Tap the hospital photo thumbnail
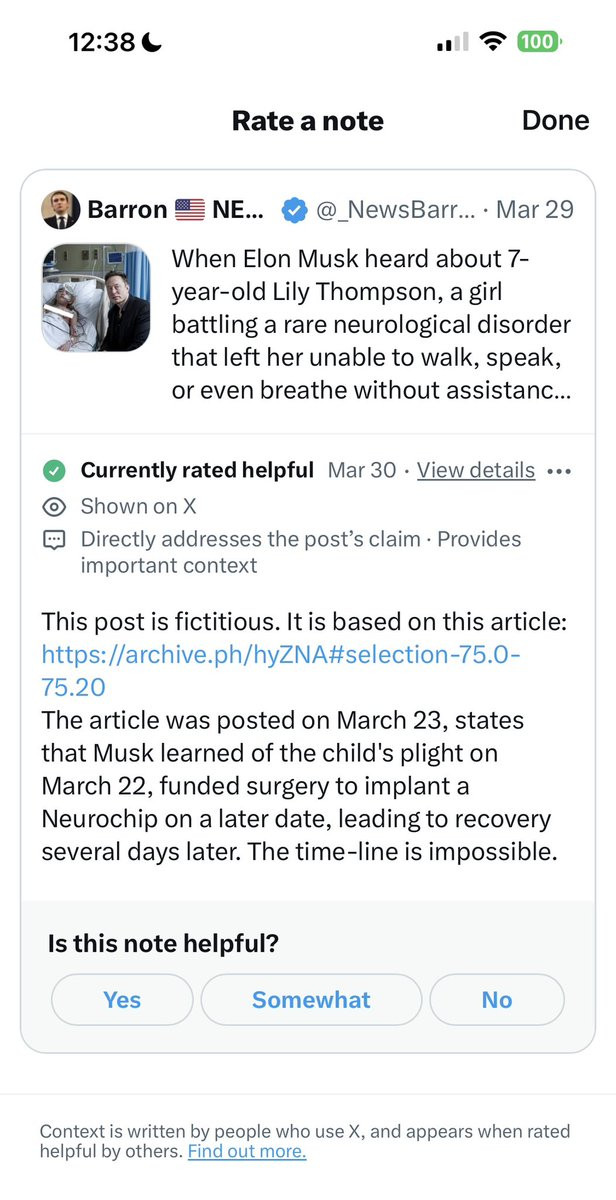 click(x=96, y=298)
